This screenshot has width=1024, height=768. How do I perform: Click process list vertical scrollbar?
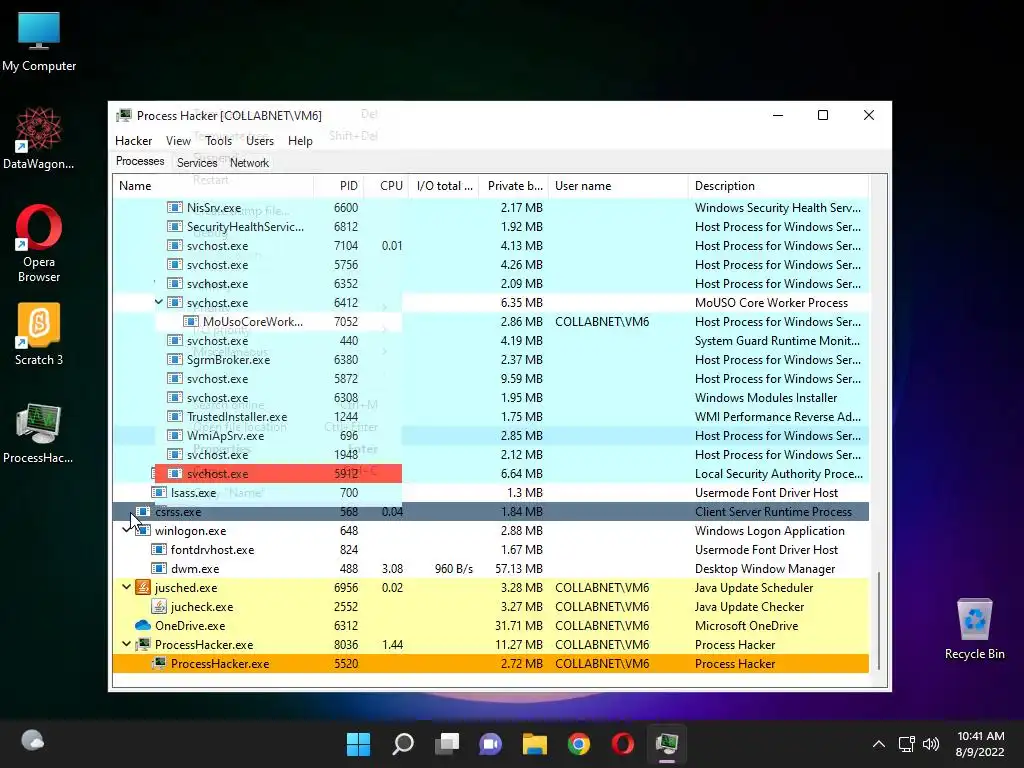pyautogui.click(x=879, y=620)
